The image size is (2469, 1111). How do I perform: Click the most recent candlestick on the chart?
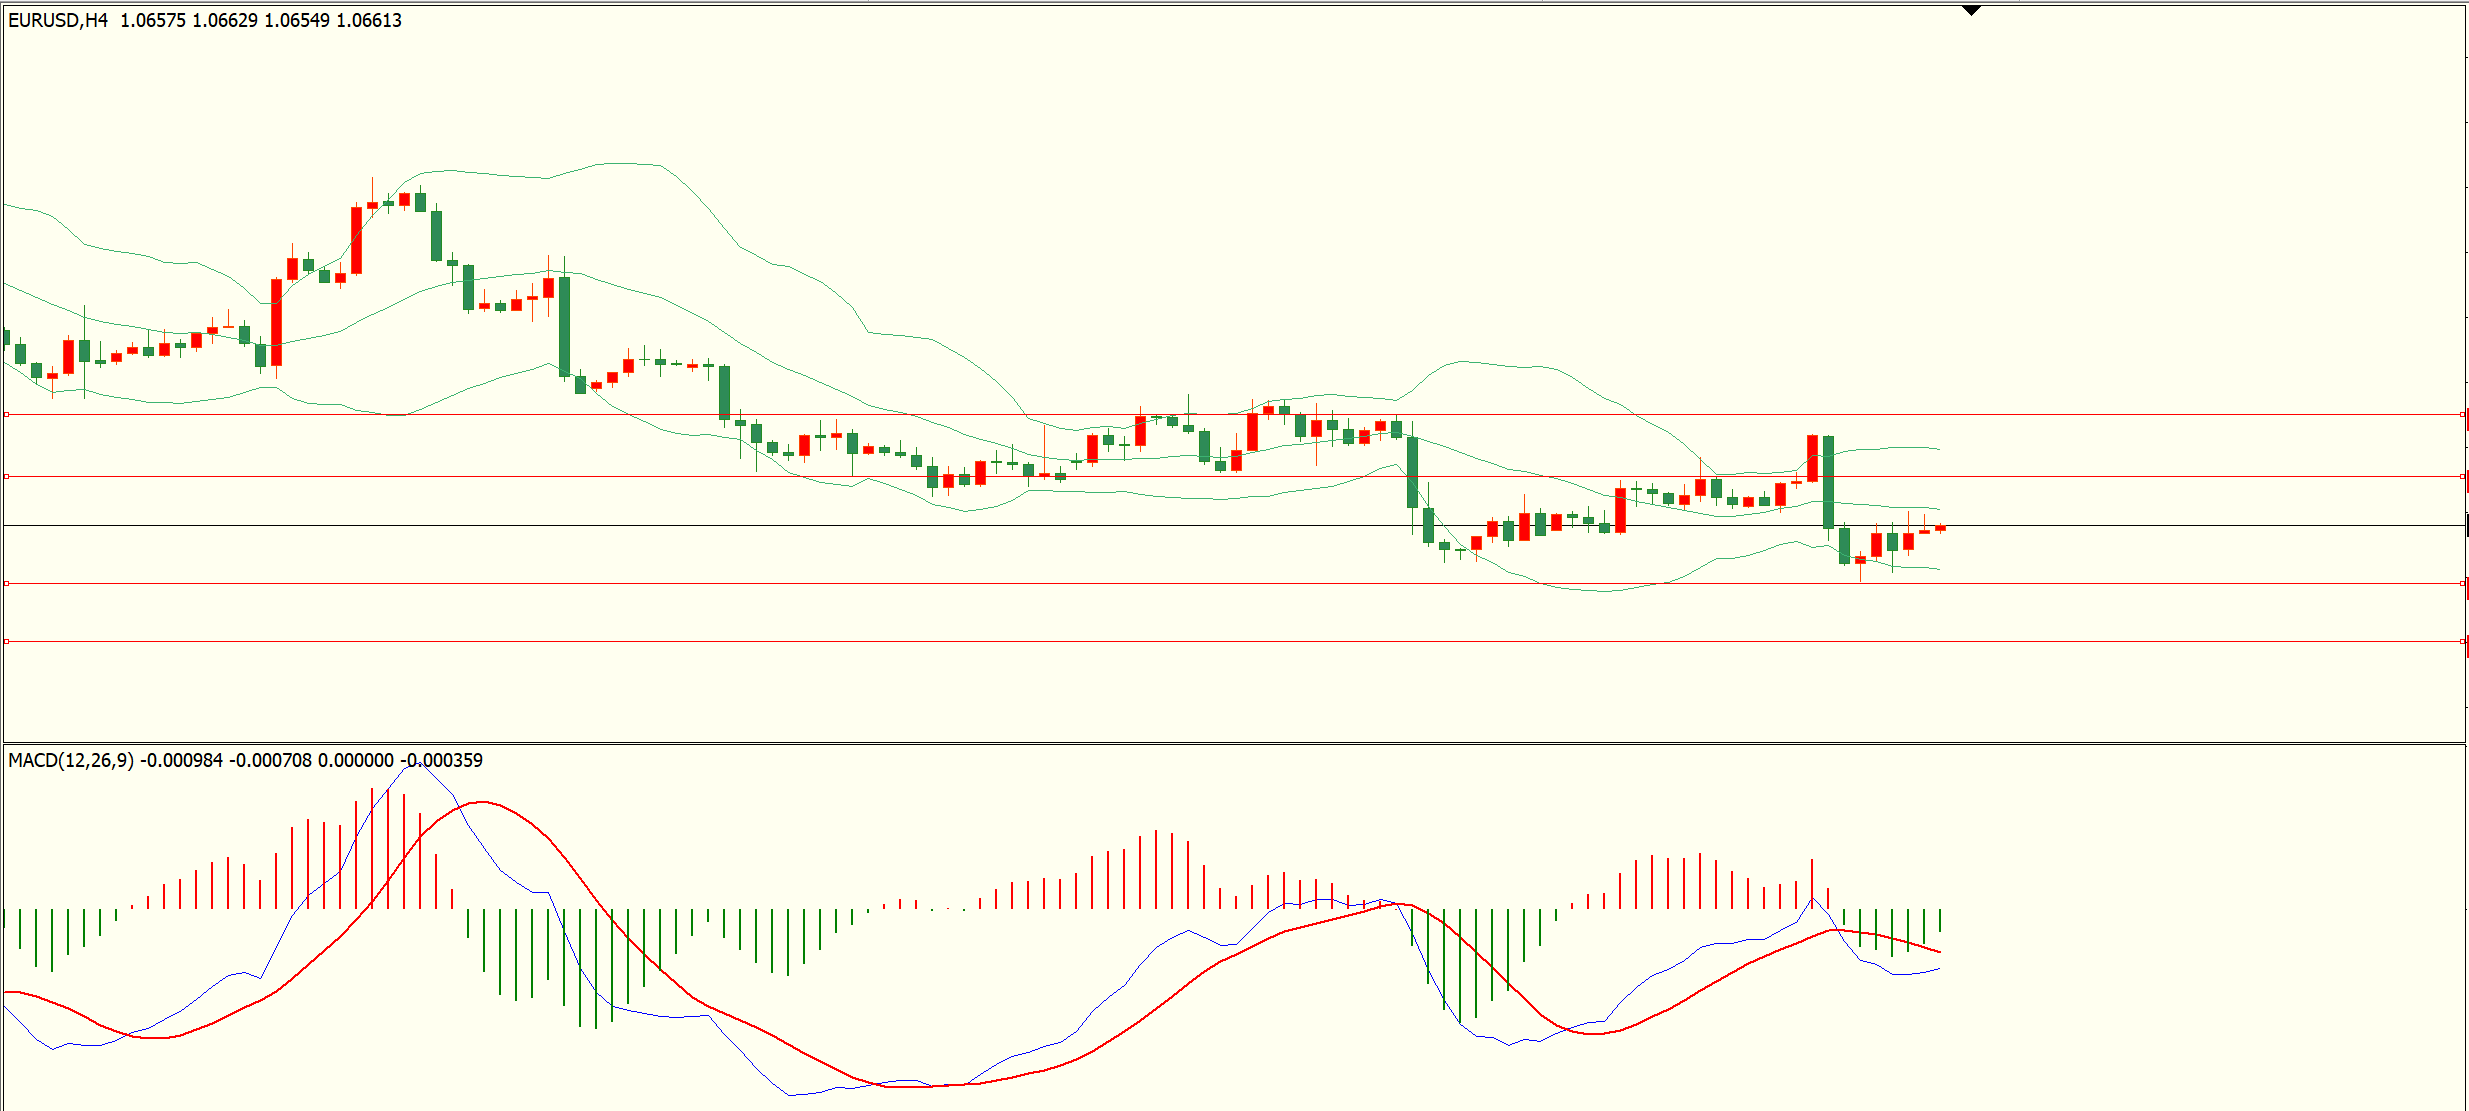pyautogui.click(x=1940, y=528)
